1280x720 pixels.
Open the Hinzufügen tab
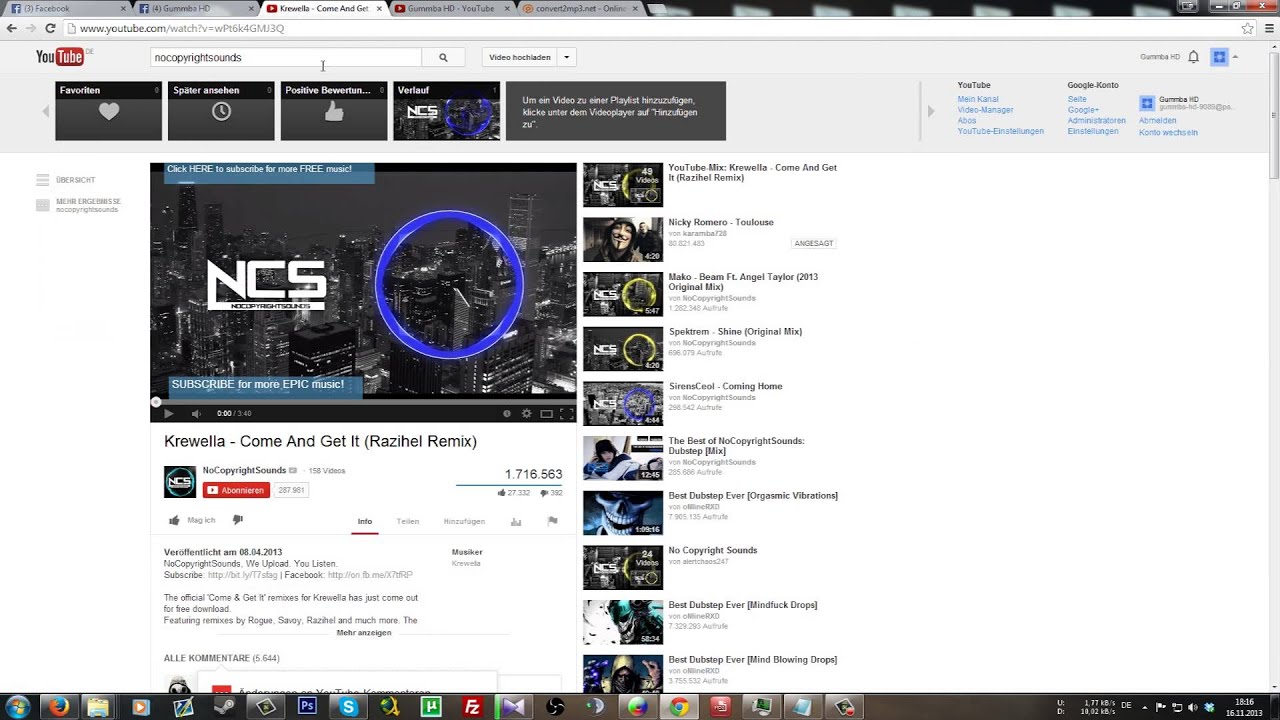[464, 521]
